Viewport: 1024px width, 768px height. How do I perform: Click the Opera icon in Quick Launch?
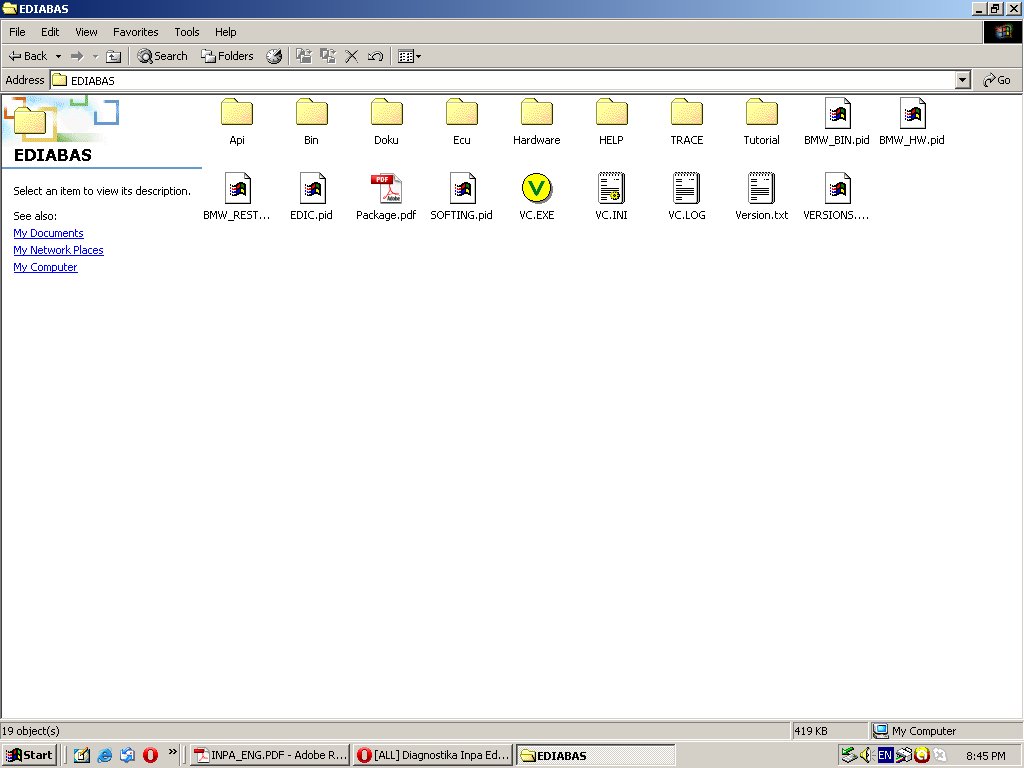(150, 755)
